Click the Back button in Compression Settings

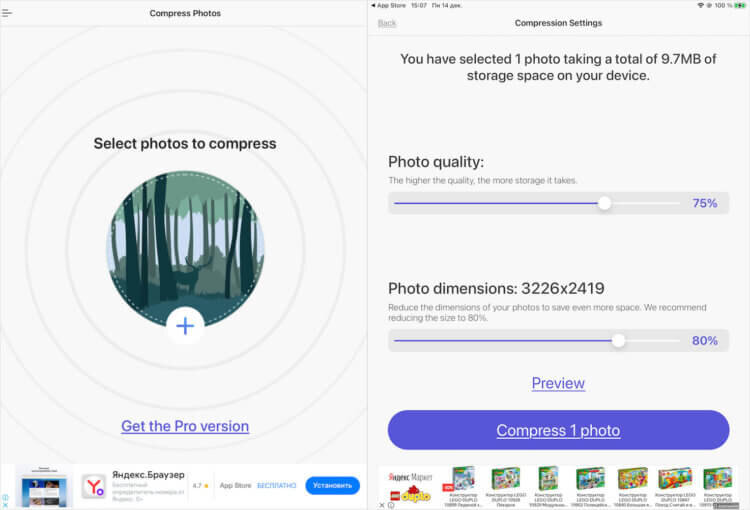[386, 23]
